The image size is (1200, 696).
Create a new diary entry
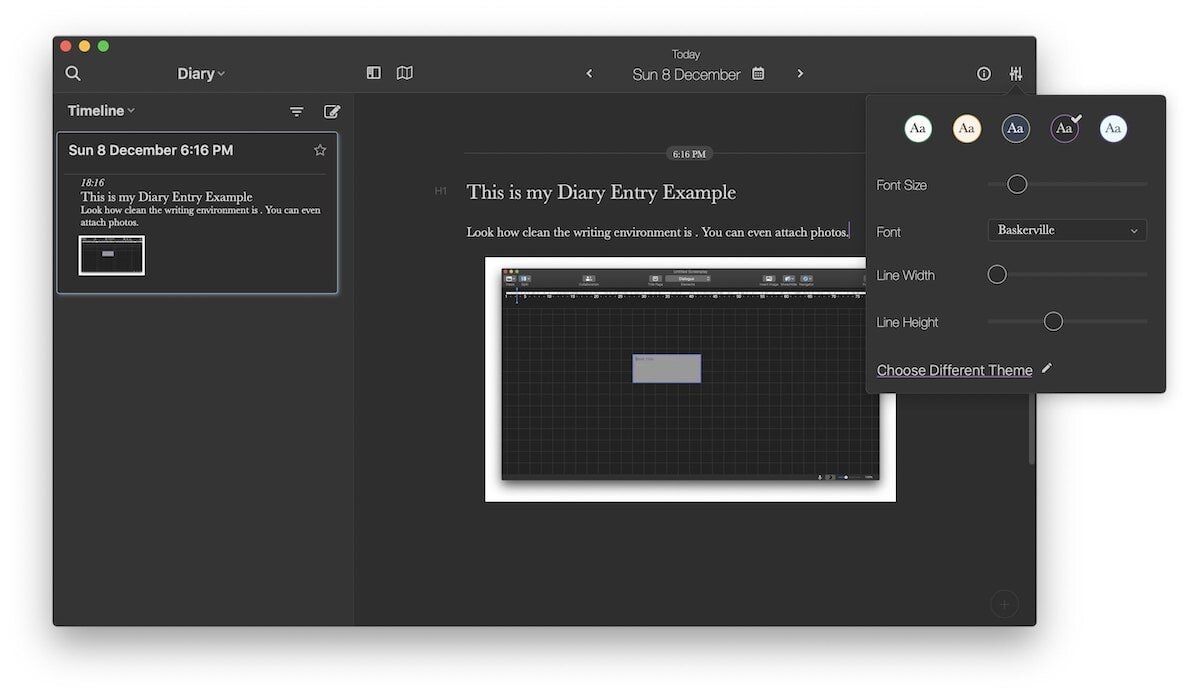[332, 111]
